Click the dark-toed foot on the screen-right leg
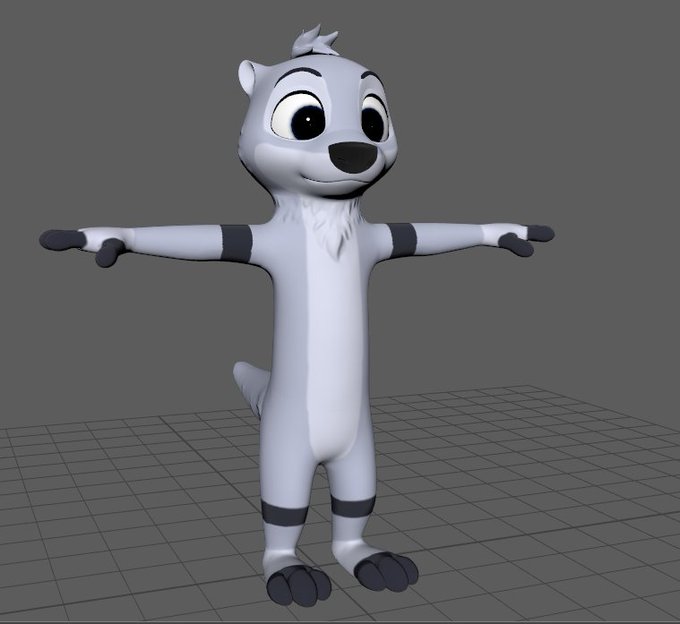 tap(386, 572)
